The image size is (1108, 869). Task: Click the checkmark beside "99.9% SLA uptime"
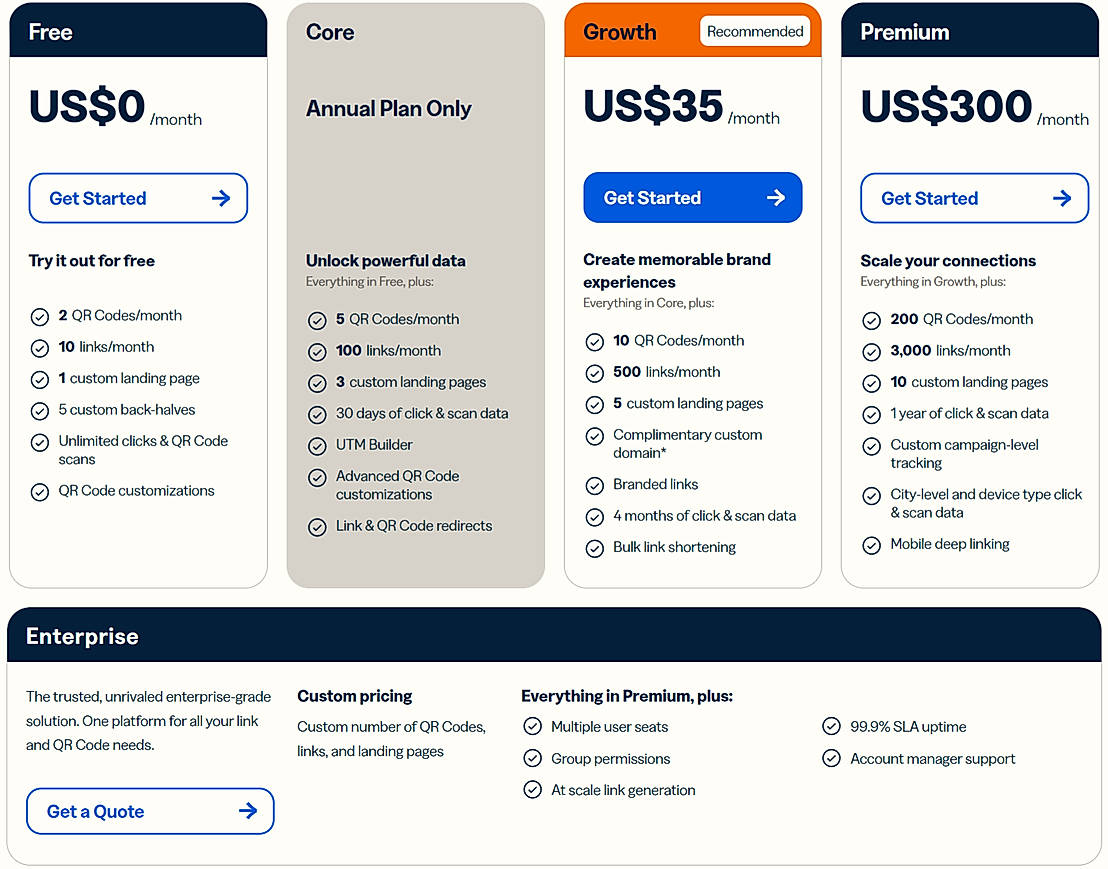(831, 727)
